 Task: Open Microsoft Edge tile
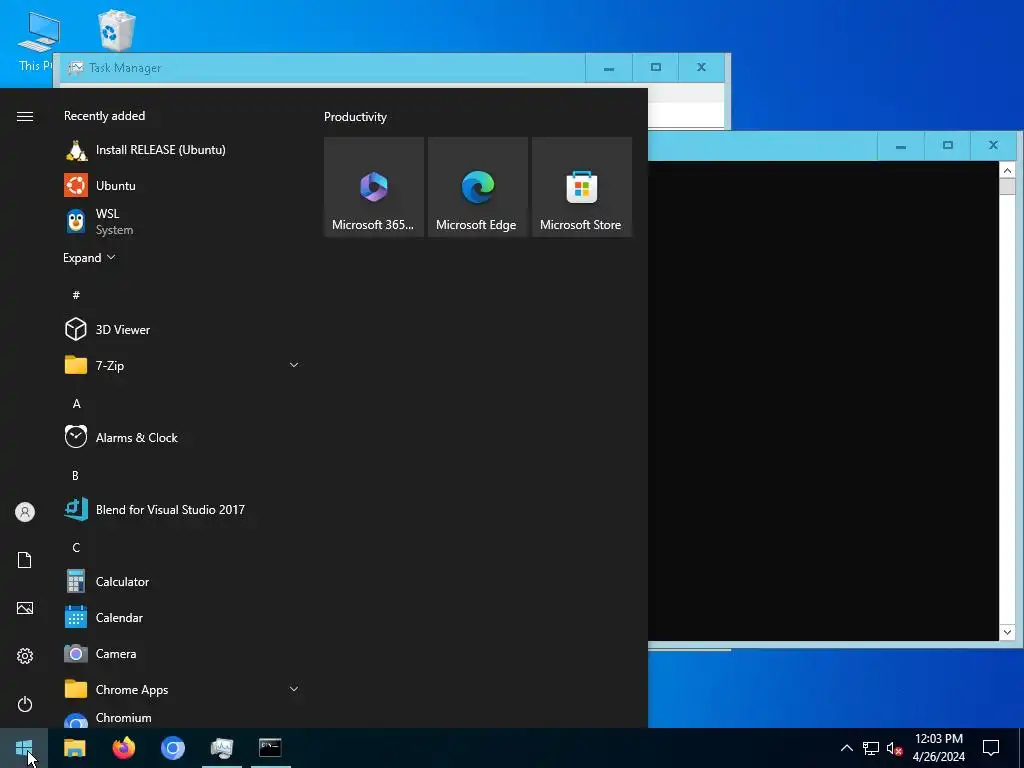(x=477, y=187)
